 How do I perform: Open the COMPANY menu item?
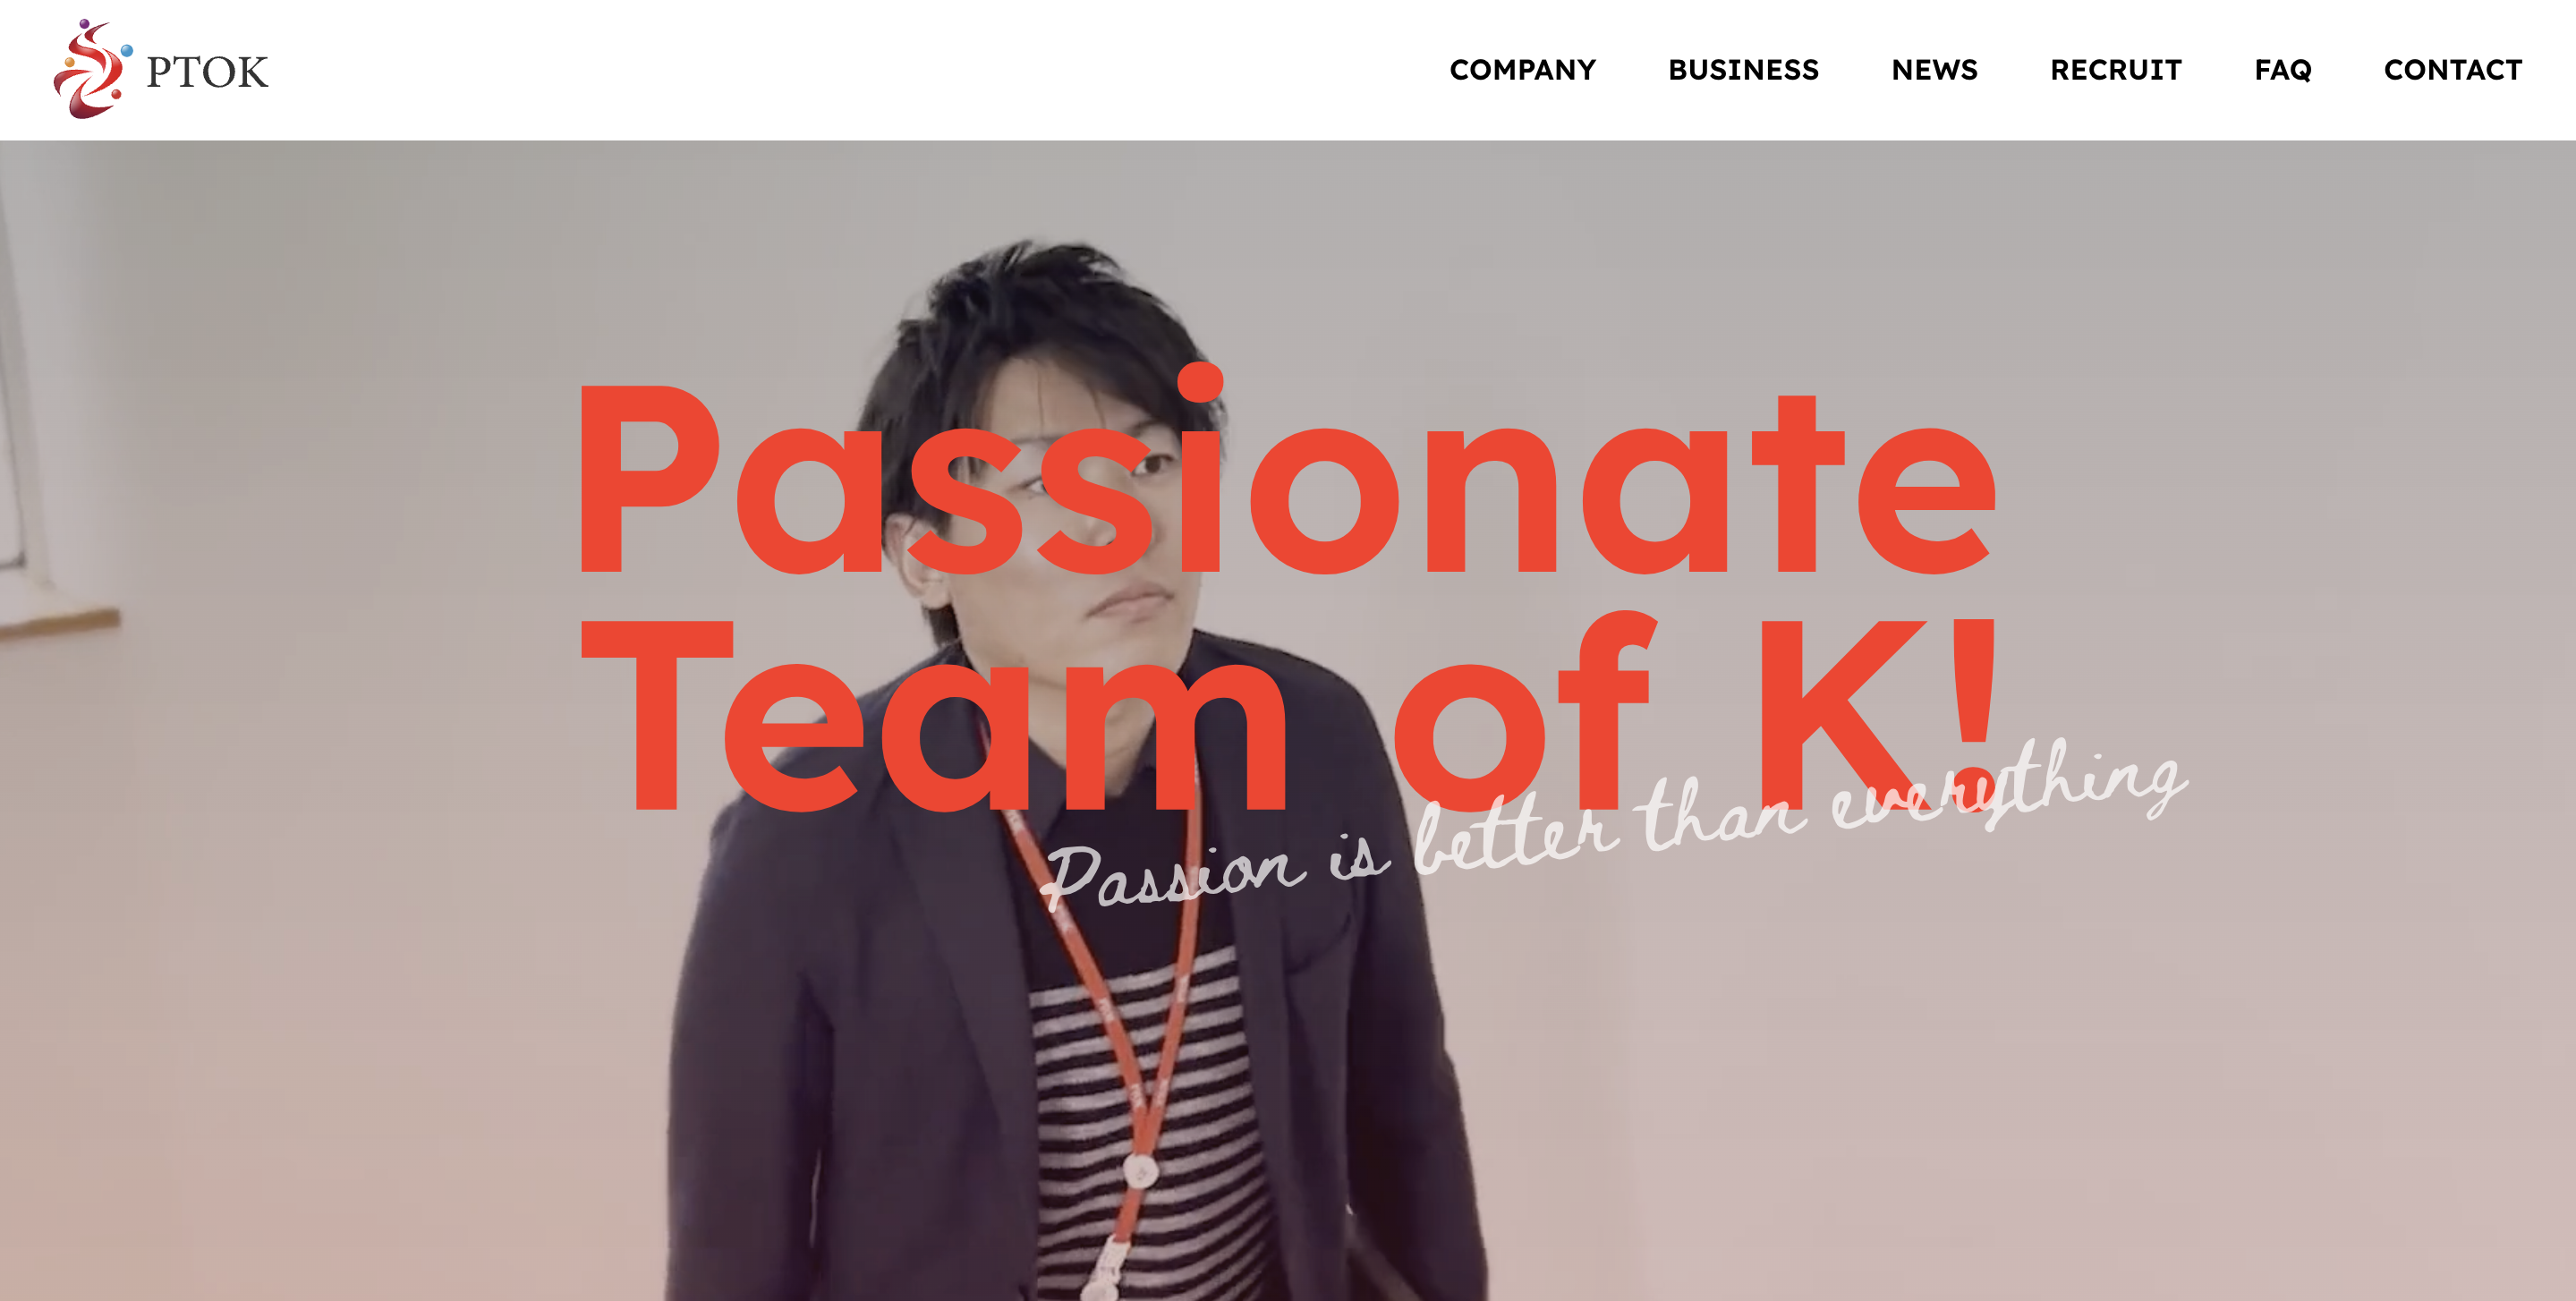pos(1522,70)
